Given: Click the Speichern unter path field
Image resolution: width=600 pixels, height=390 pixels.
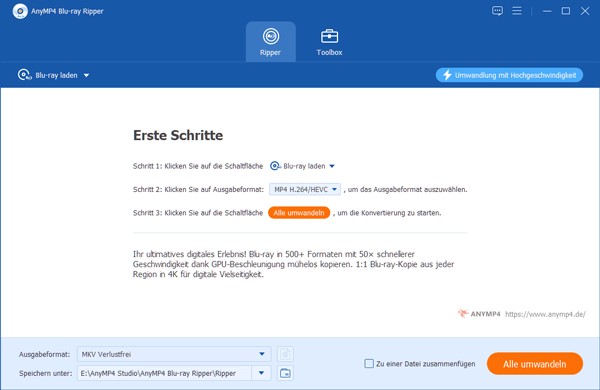Looking at the screenshot, I should coord(165,373).
